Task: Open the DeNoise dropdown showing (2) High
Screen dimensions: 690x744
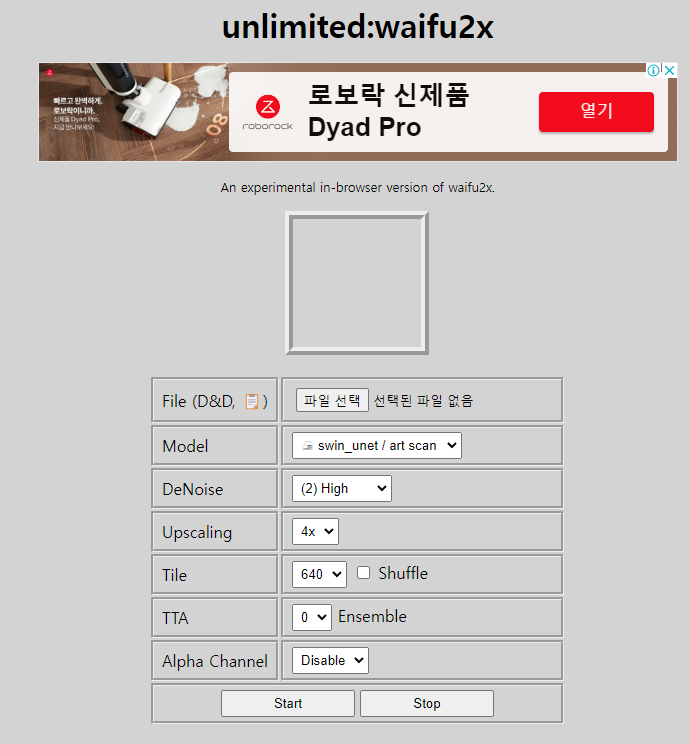Action: [x=342, y=488]
